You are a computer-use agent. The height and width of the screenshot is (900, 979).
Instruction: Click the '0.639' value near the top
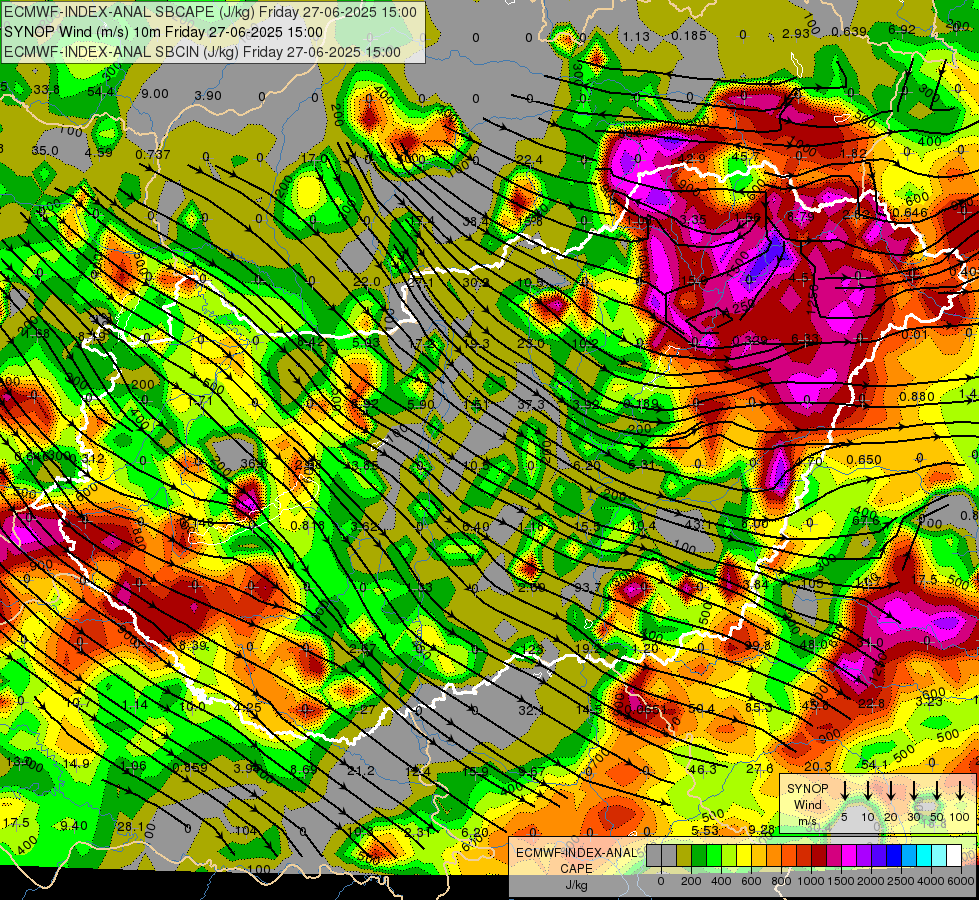click(849, 32)
